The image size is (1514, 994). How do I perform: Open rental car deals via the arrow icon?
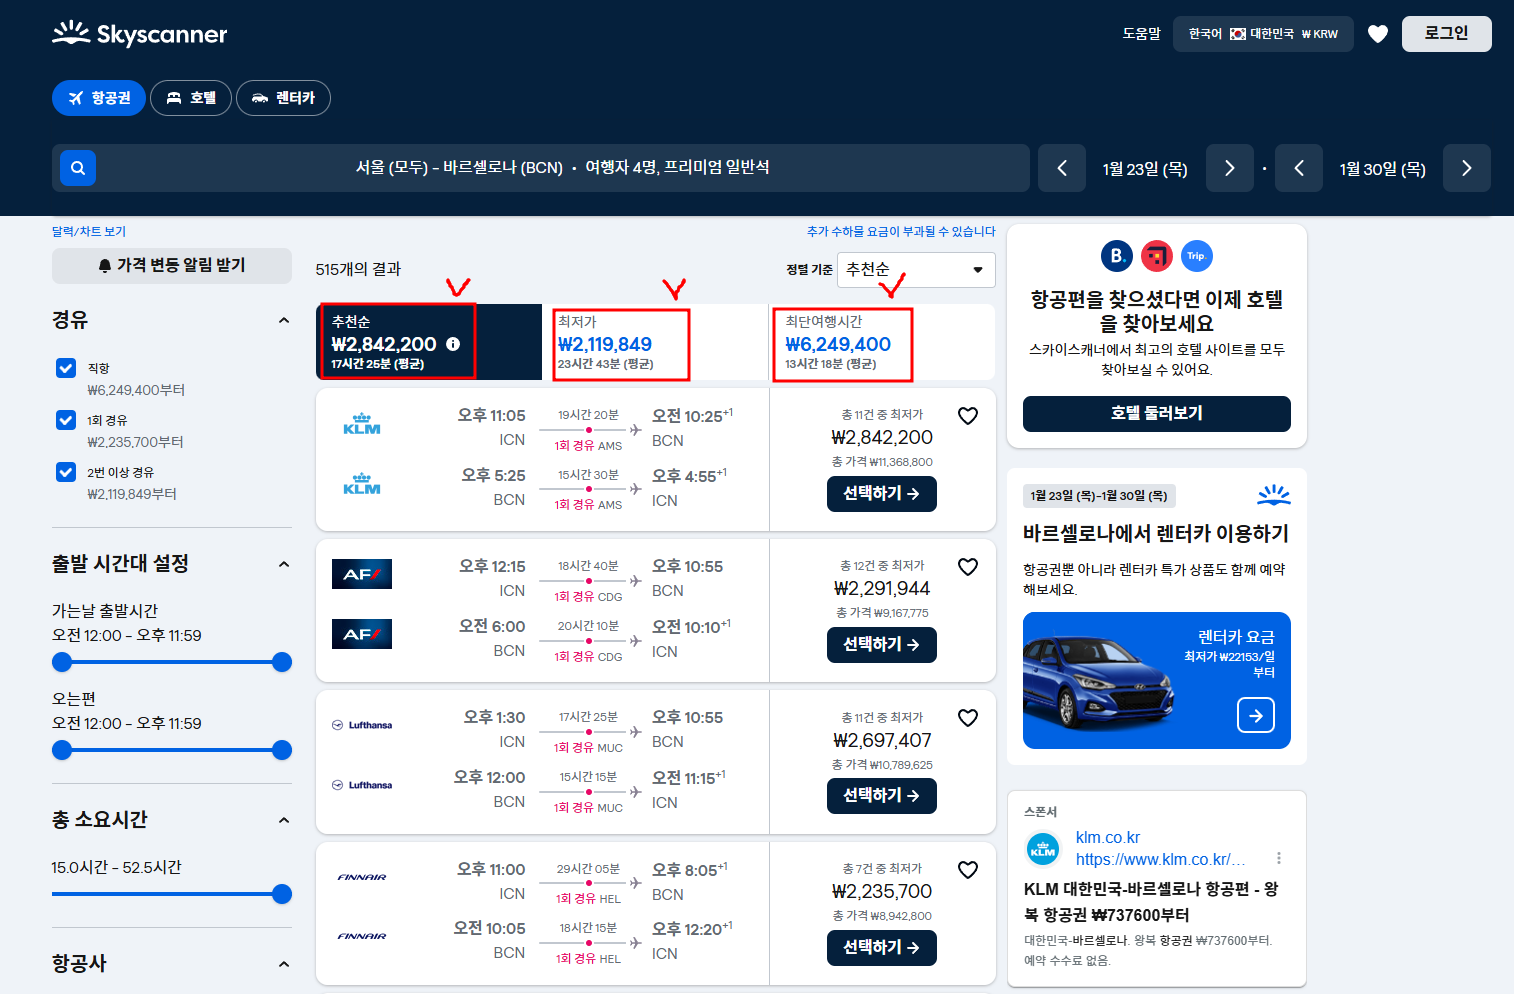[1255, 715]
